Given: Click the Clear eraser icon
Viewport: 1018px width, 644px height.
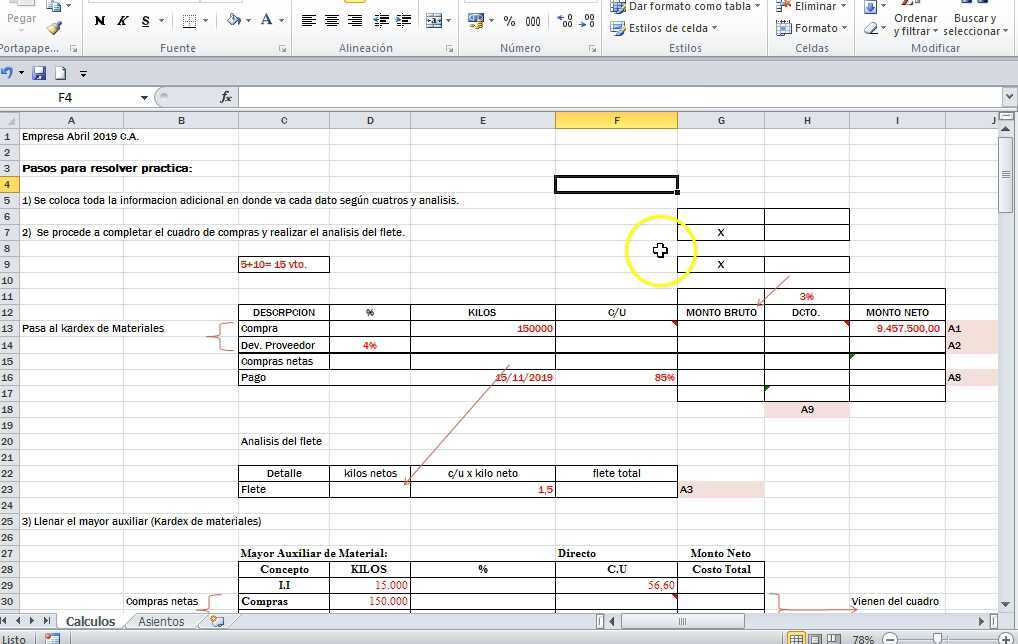Looking at the screenshot, I should pyautogui.click(x=871, y=29).
